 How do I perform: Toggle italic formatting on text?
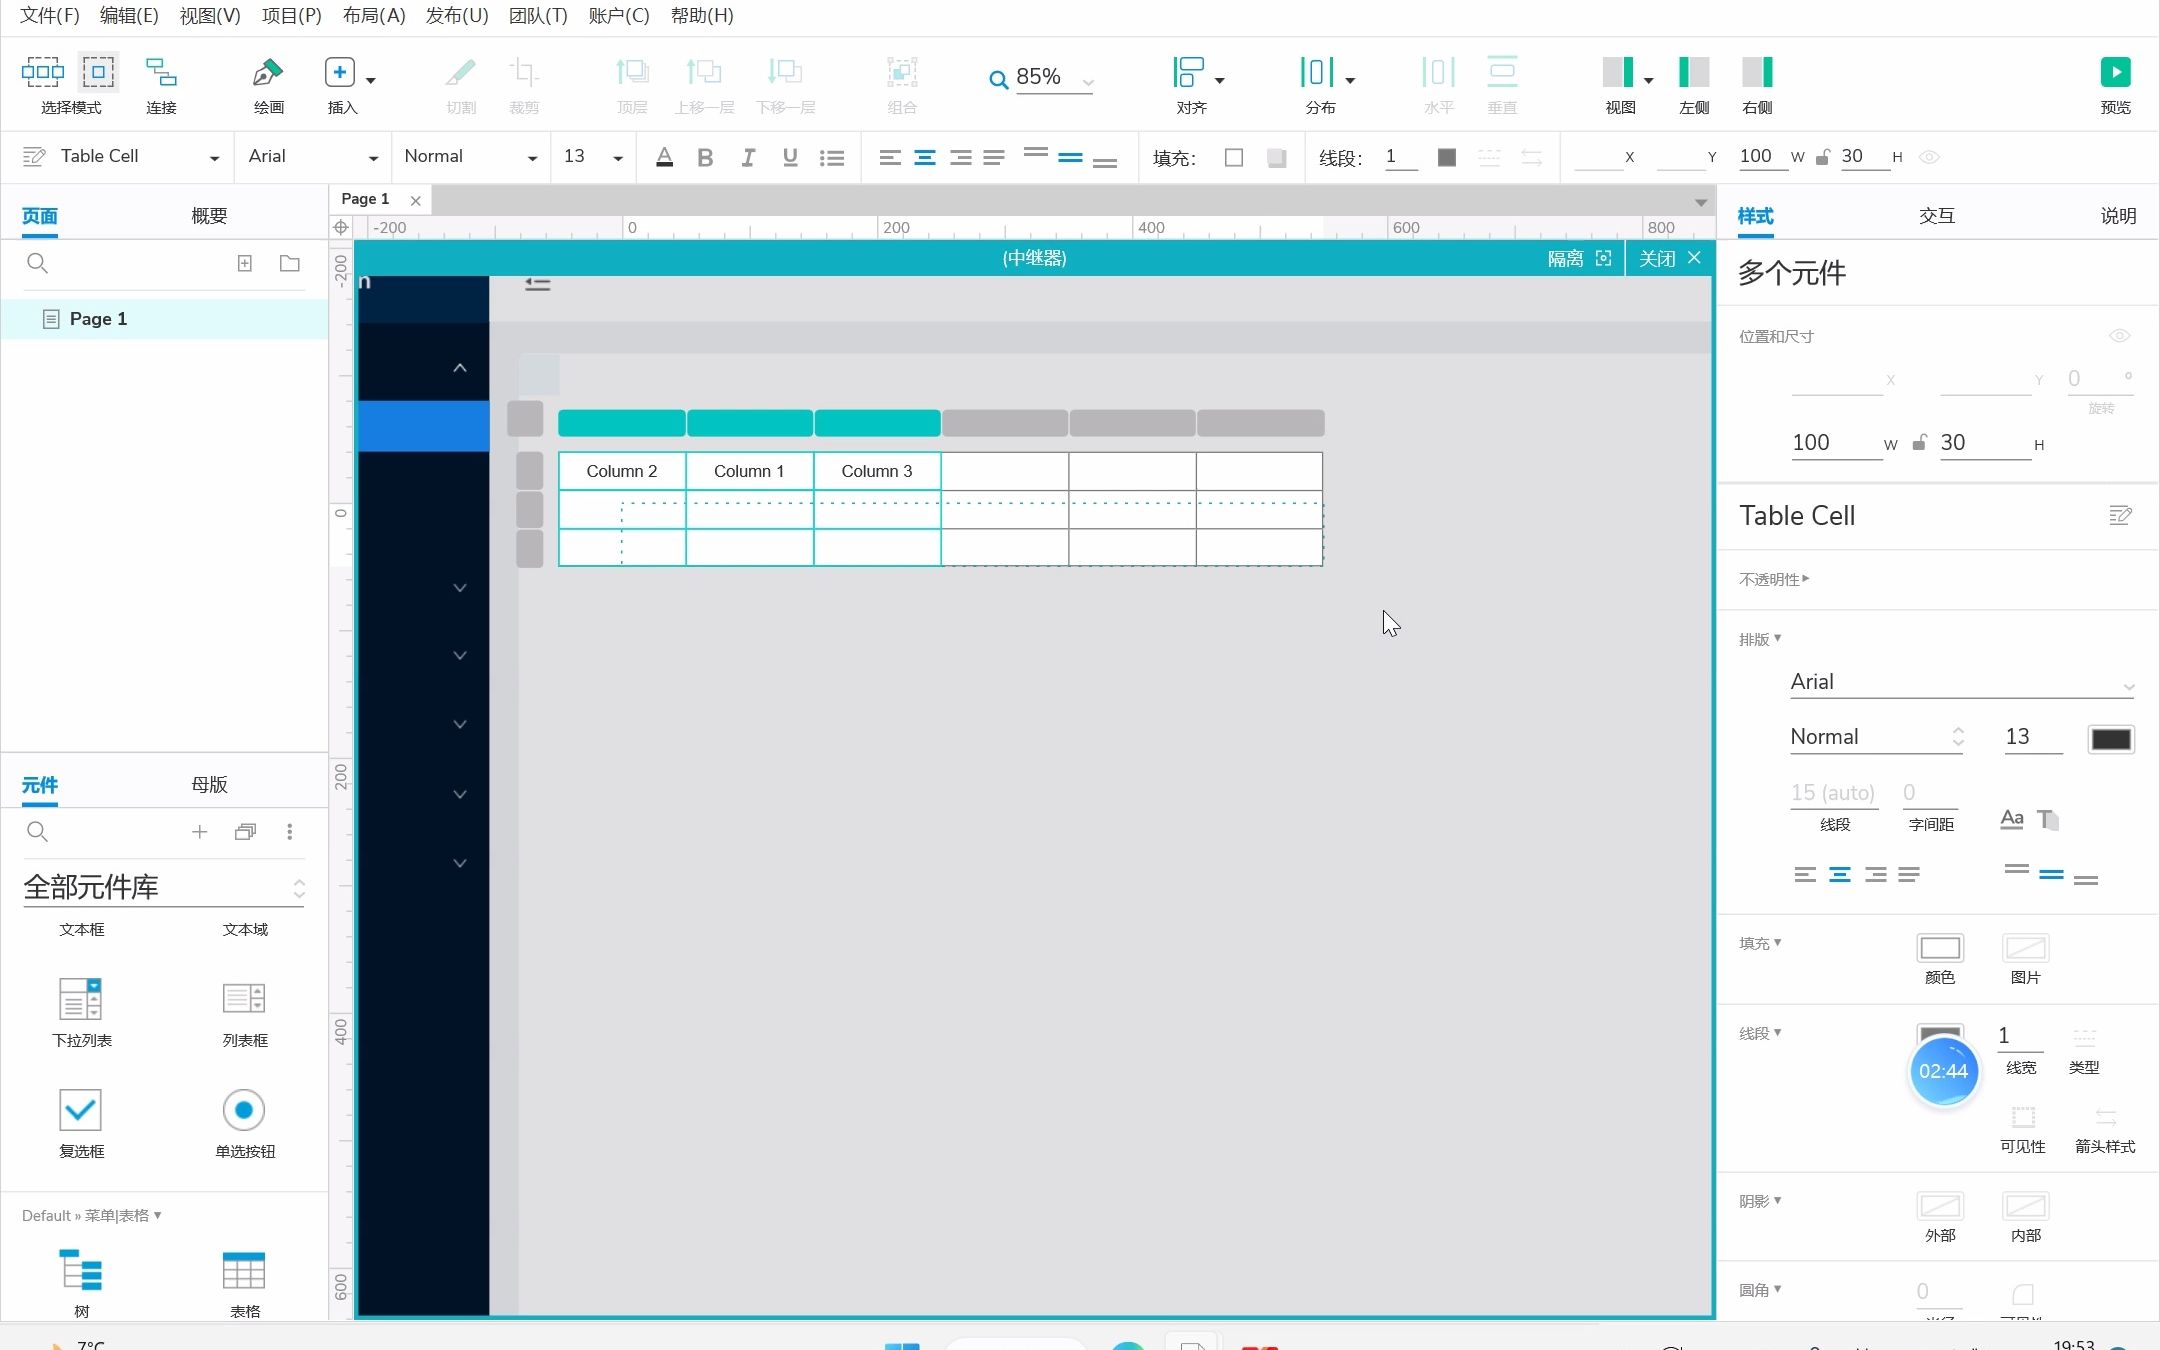coord(746,156)
